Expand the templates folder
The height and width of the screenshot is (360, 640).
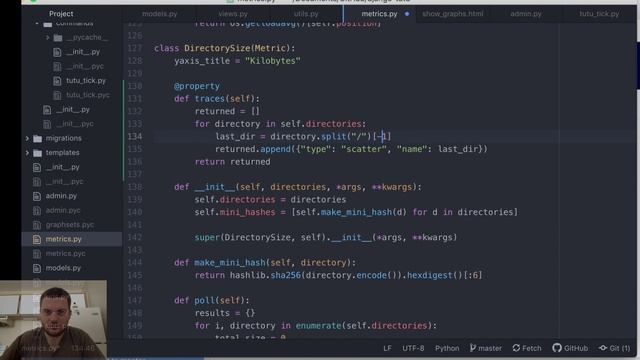point(27,153)
